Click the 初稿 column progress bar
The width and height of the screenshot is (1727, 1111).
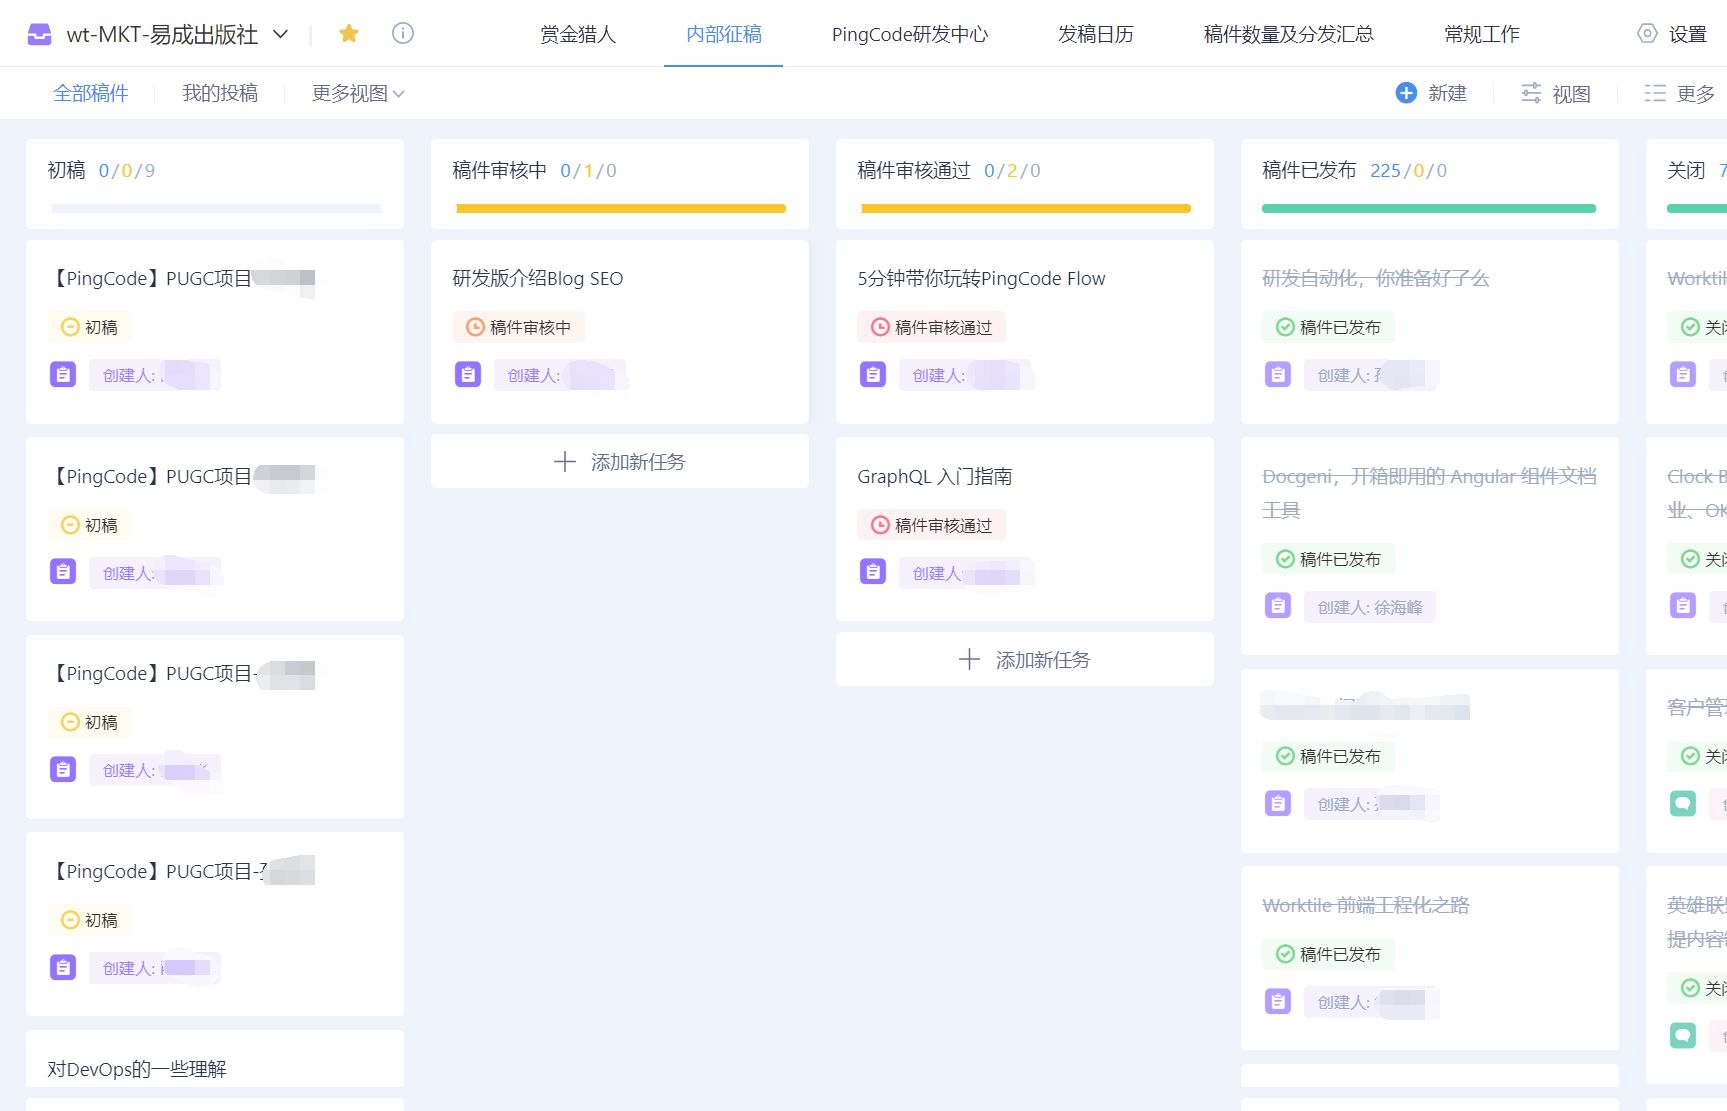[216, 208]
